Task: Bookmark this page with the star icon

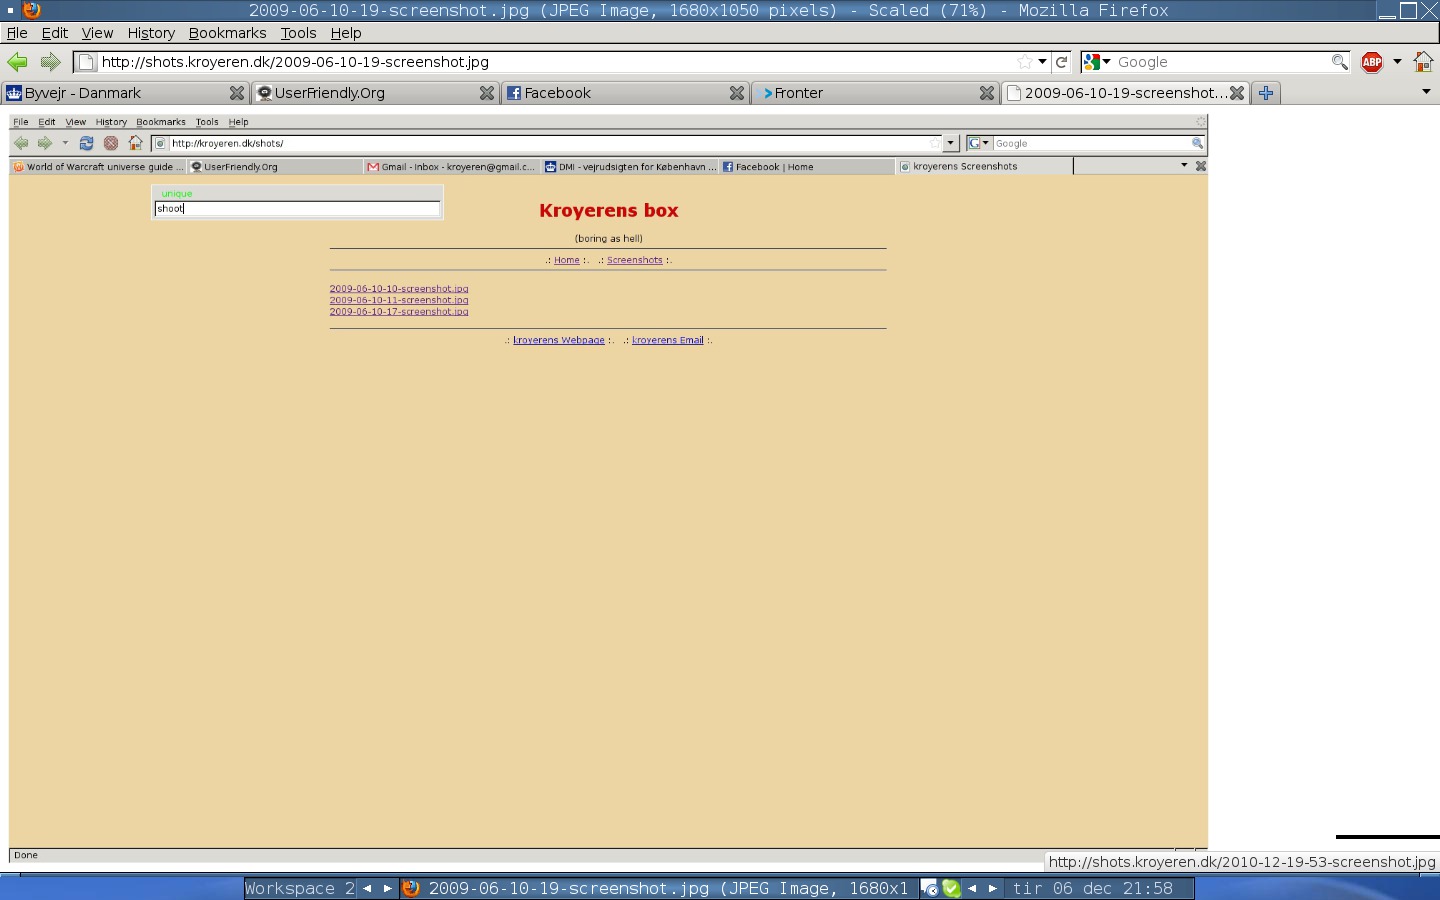Action: 1024,62
